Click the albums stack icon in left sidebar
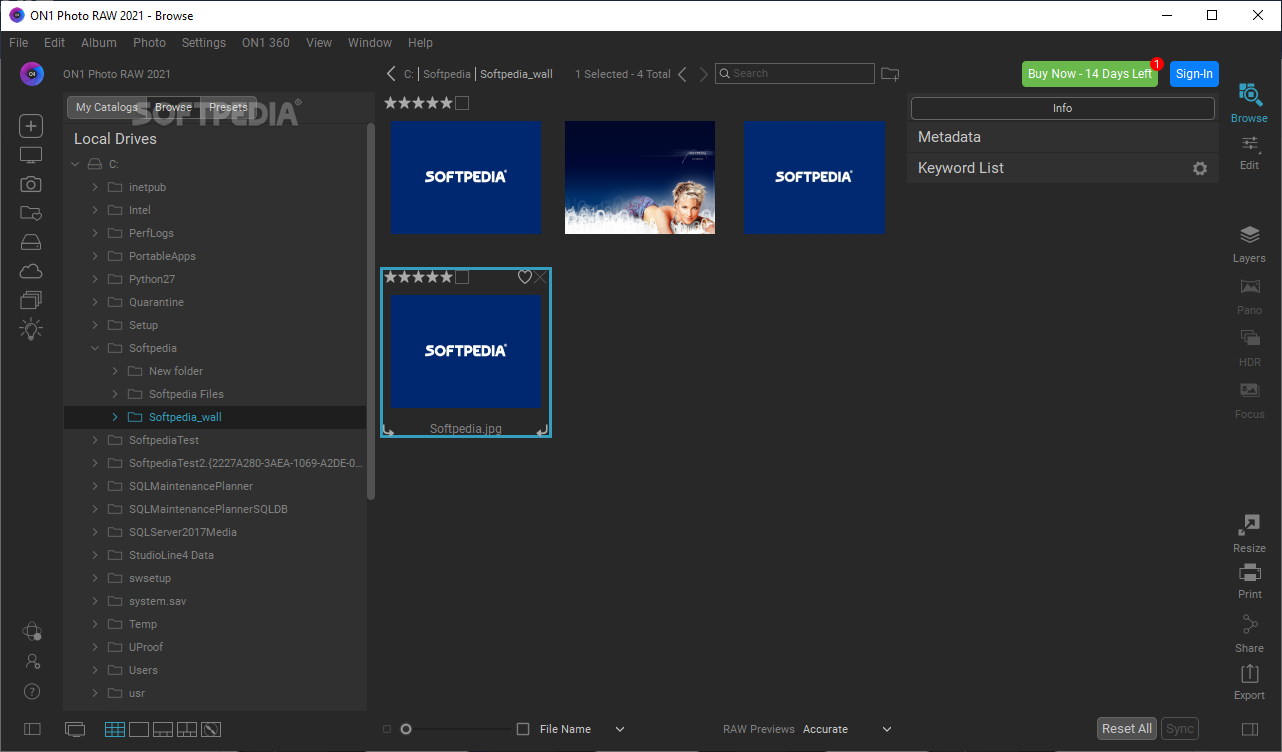1282x752 pixels. pos(31,300)
